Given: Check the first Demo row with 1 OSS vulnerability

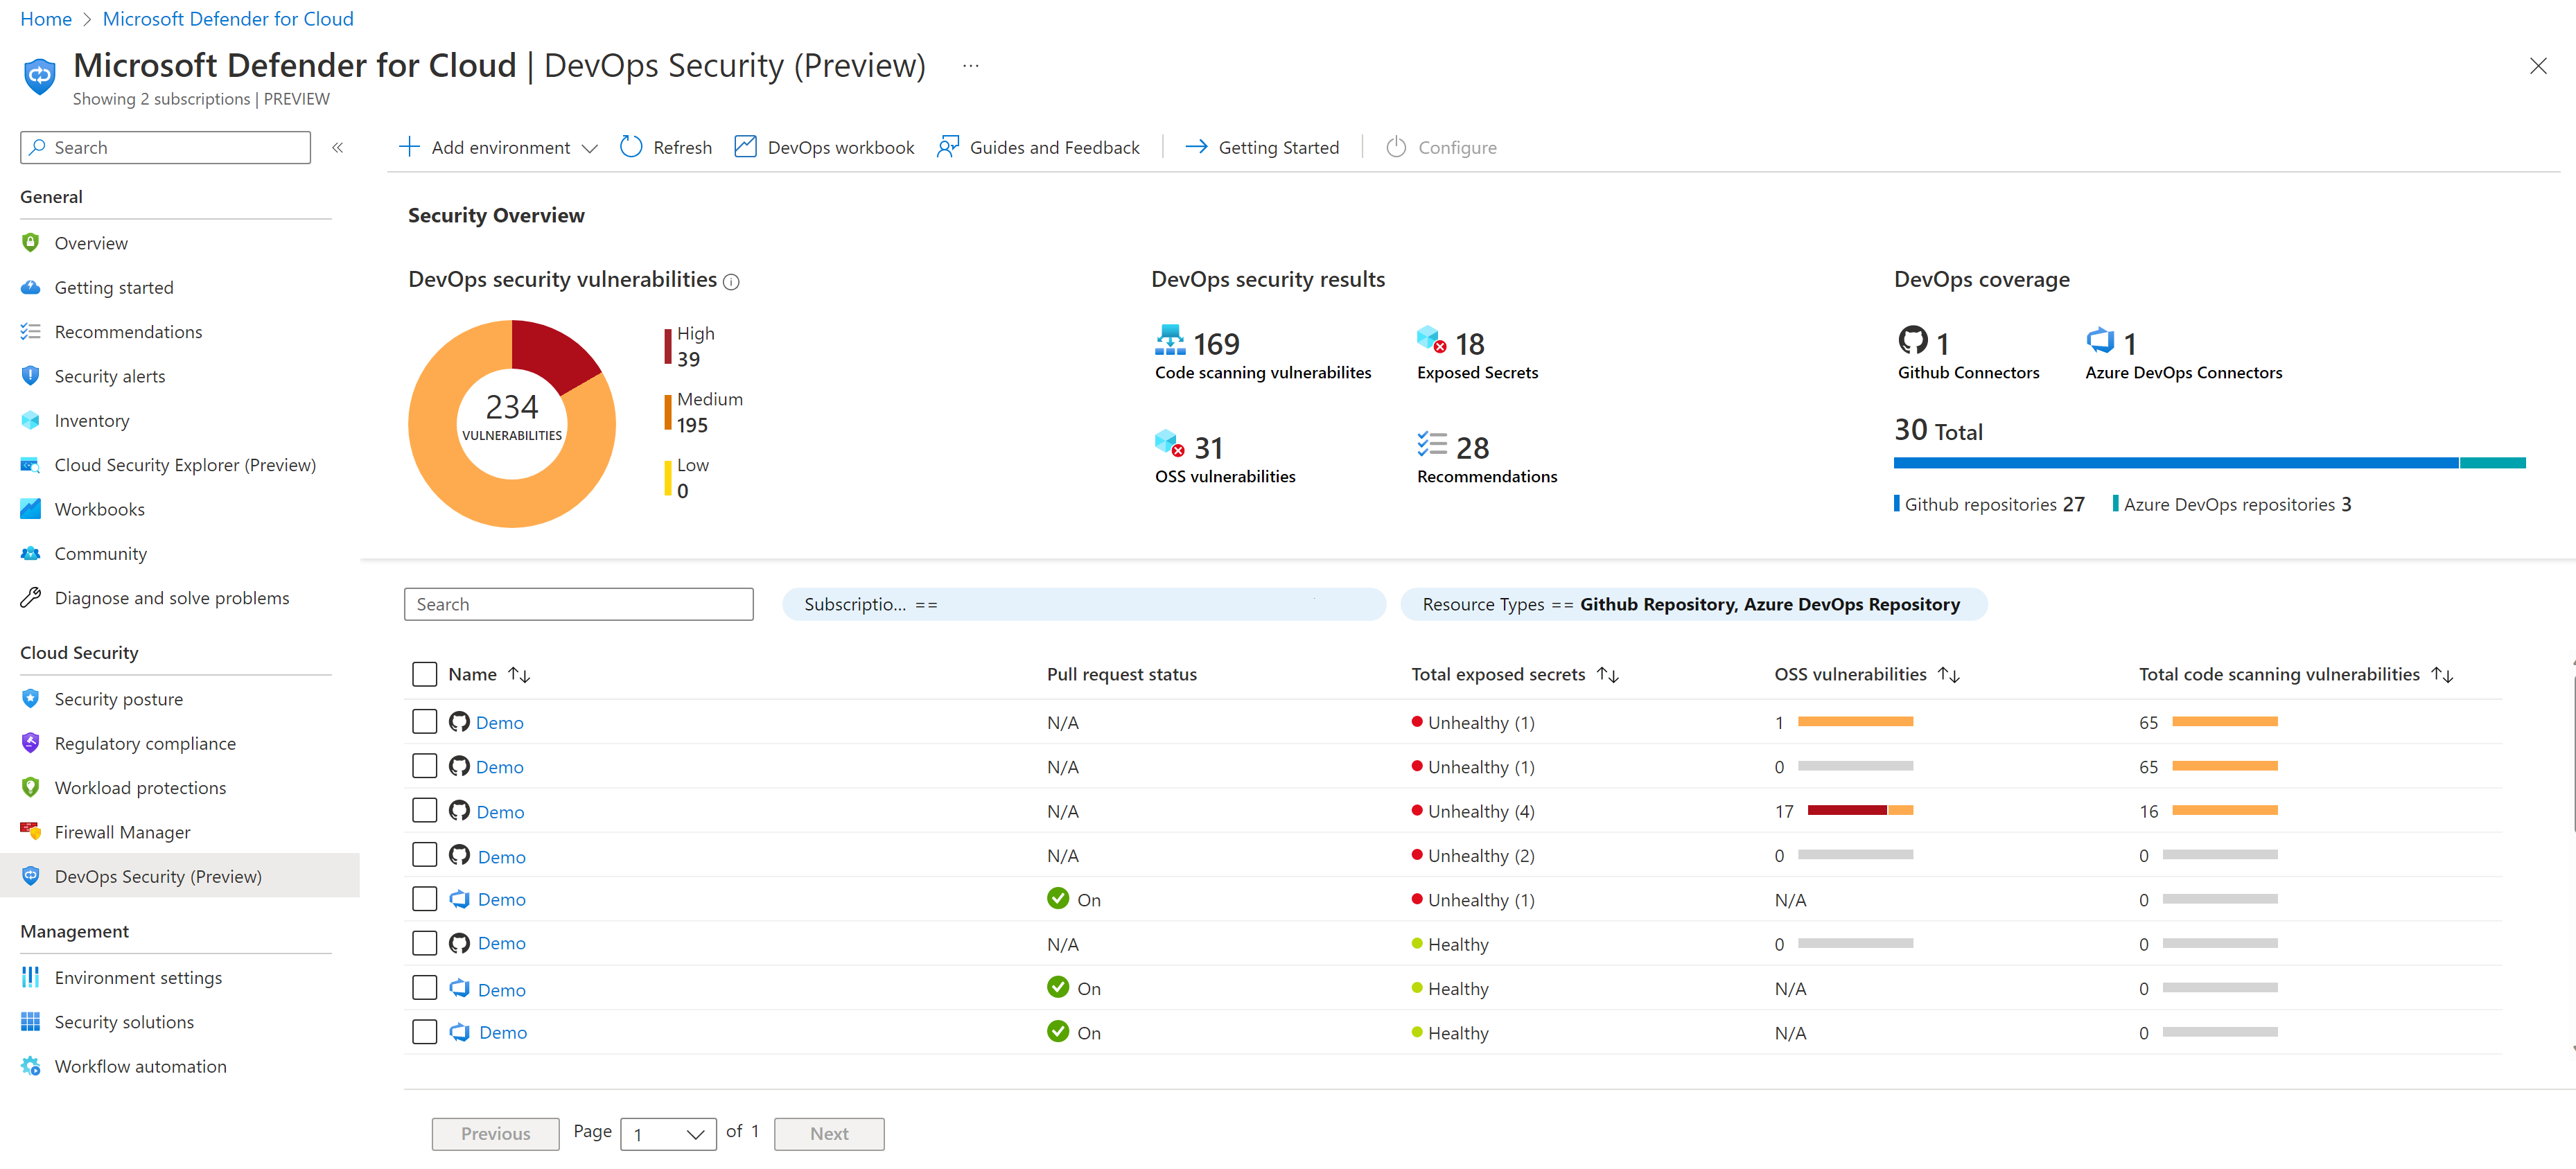Looking at the screenshot, I should [425, 722].
